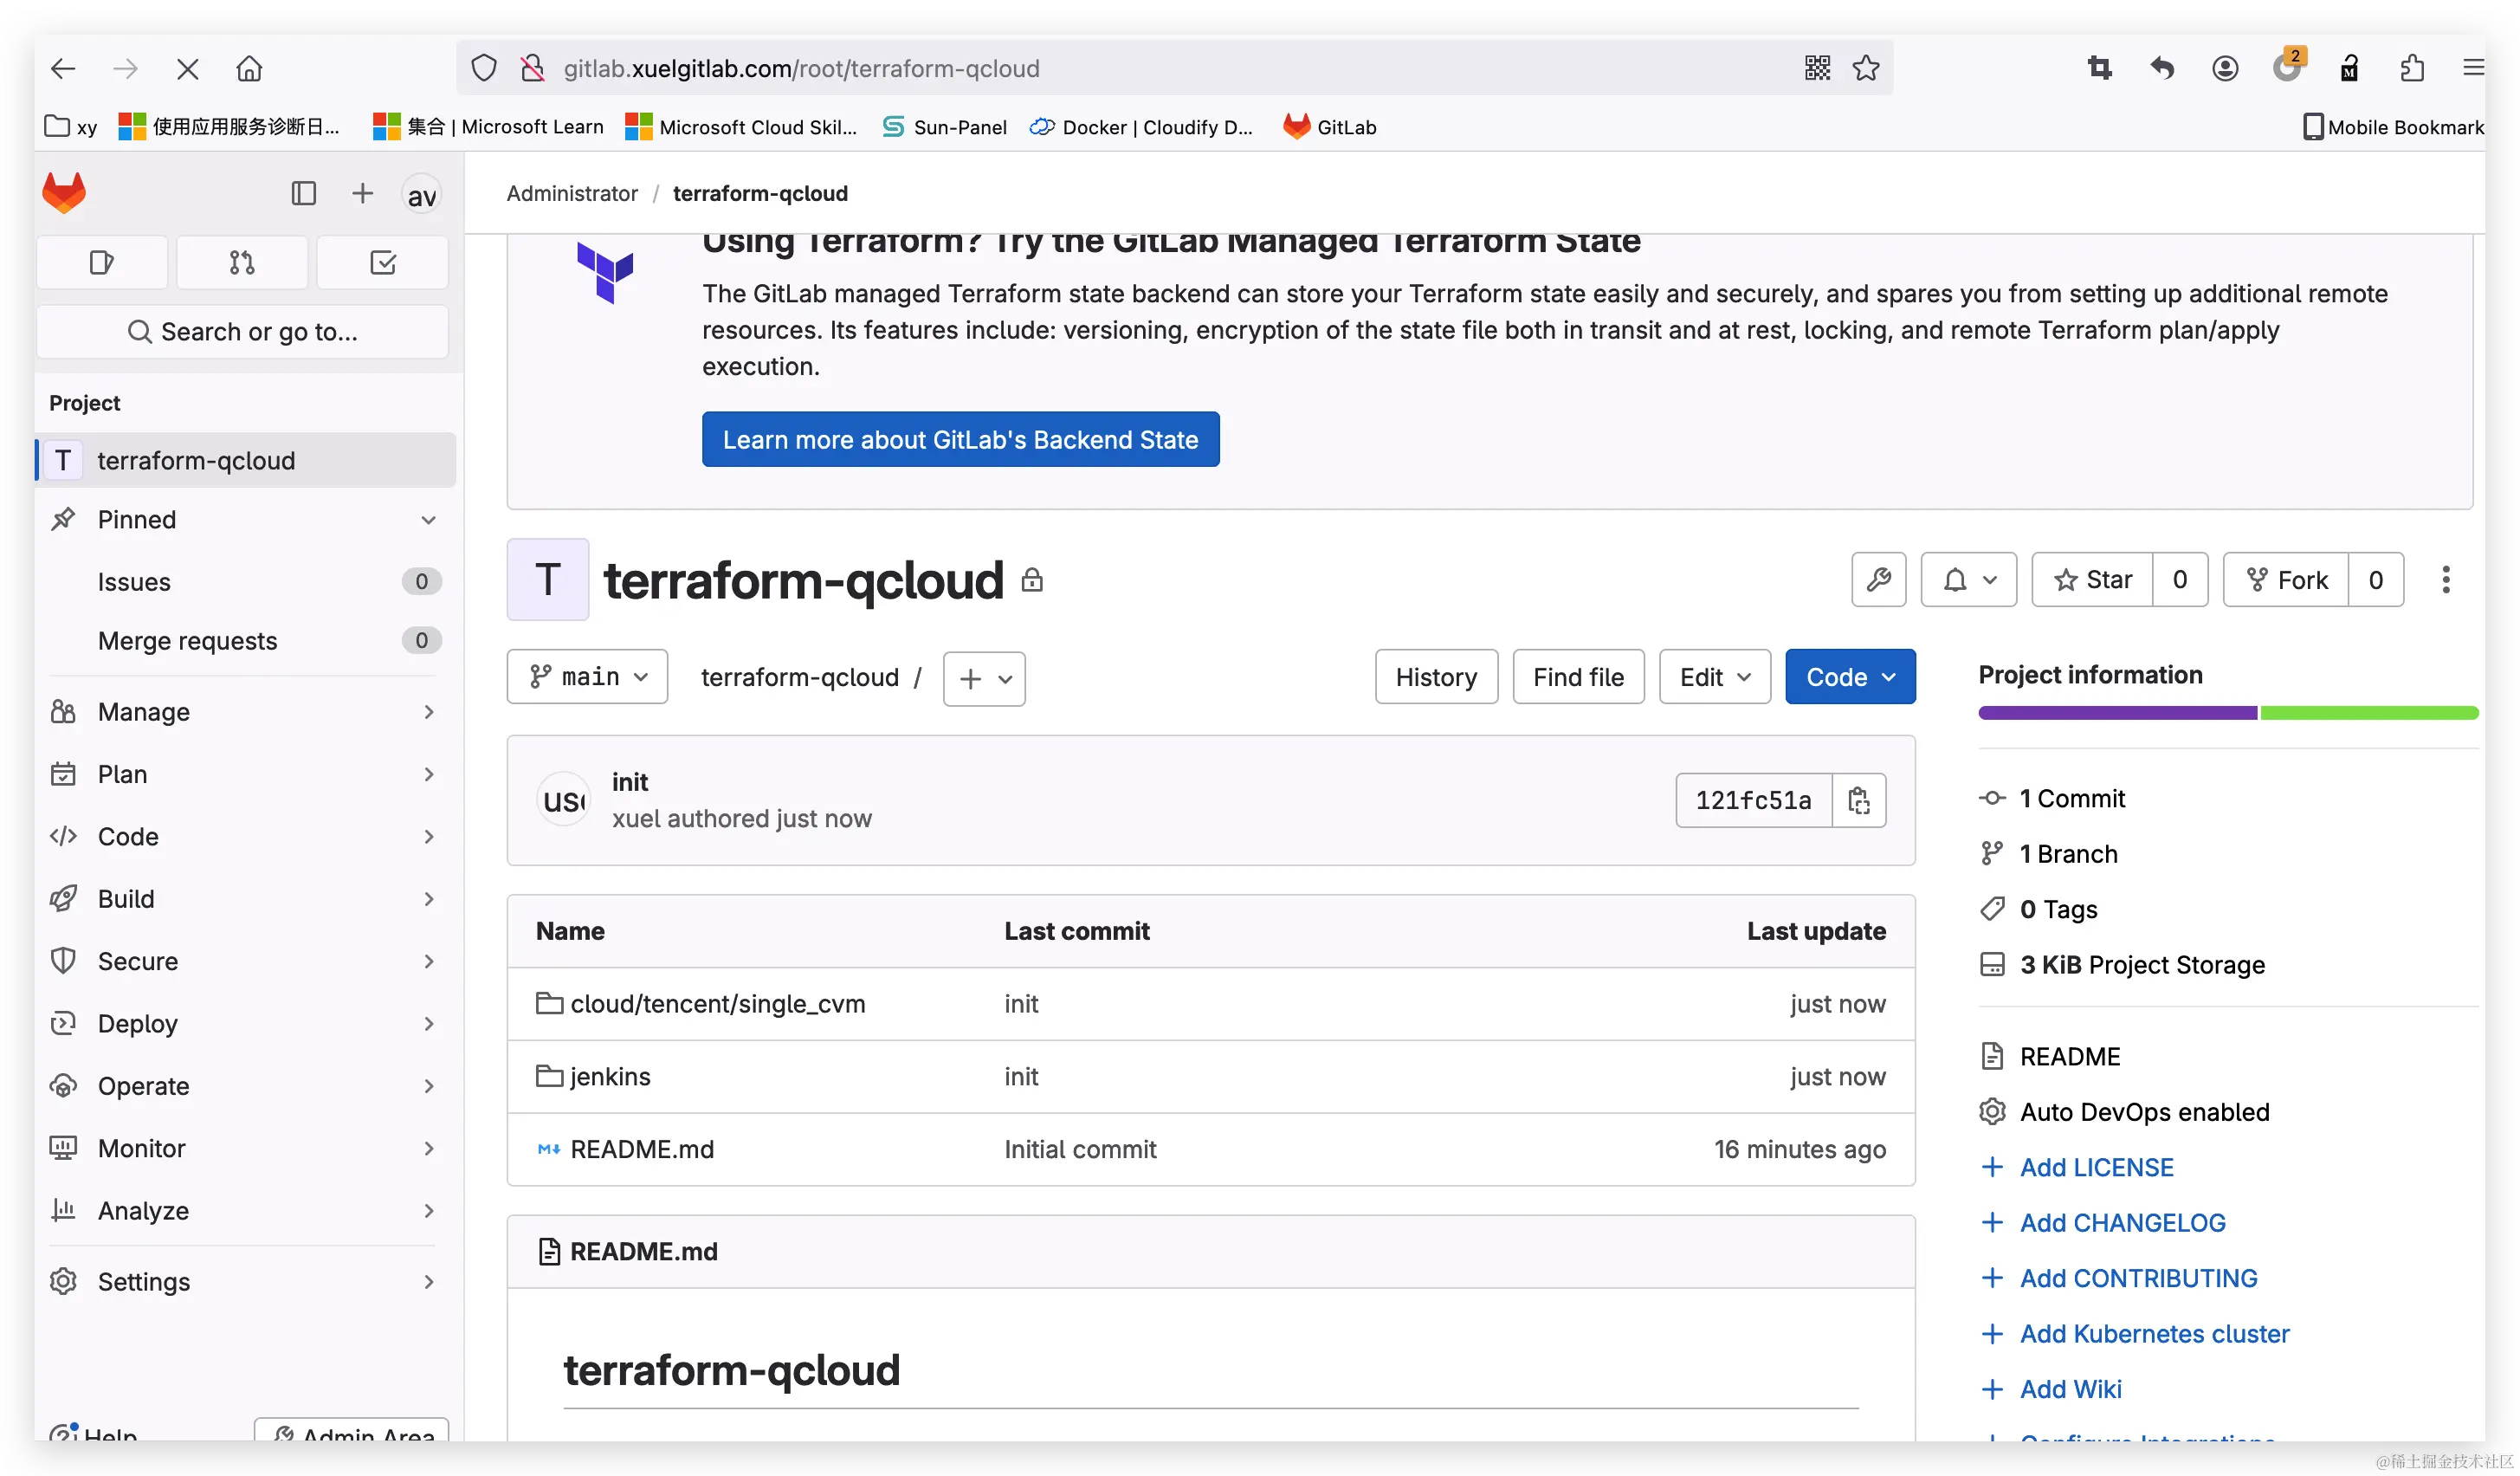
Task: Click the browser forward arrow
Action: [125, 68]
